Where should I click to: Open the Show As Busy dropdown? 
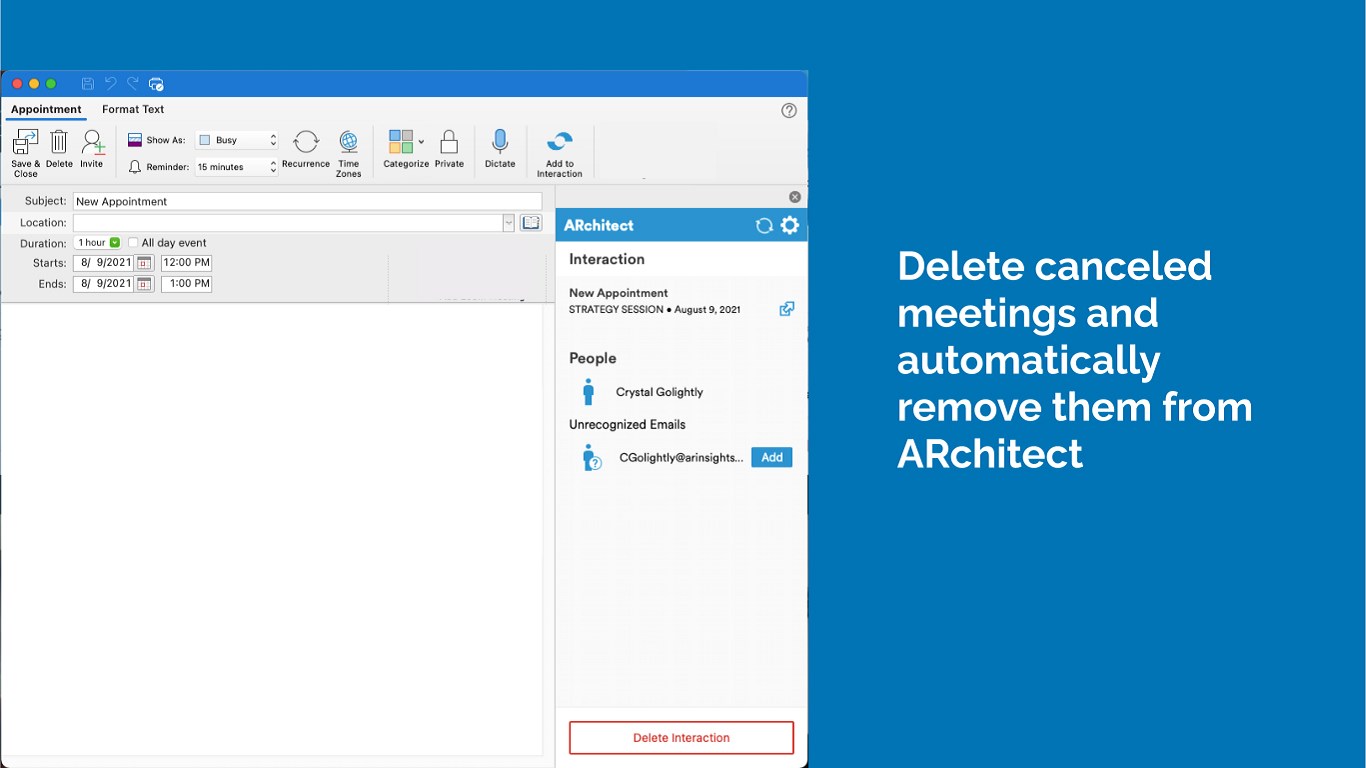point(237,140)
